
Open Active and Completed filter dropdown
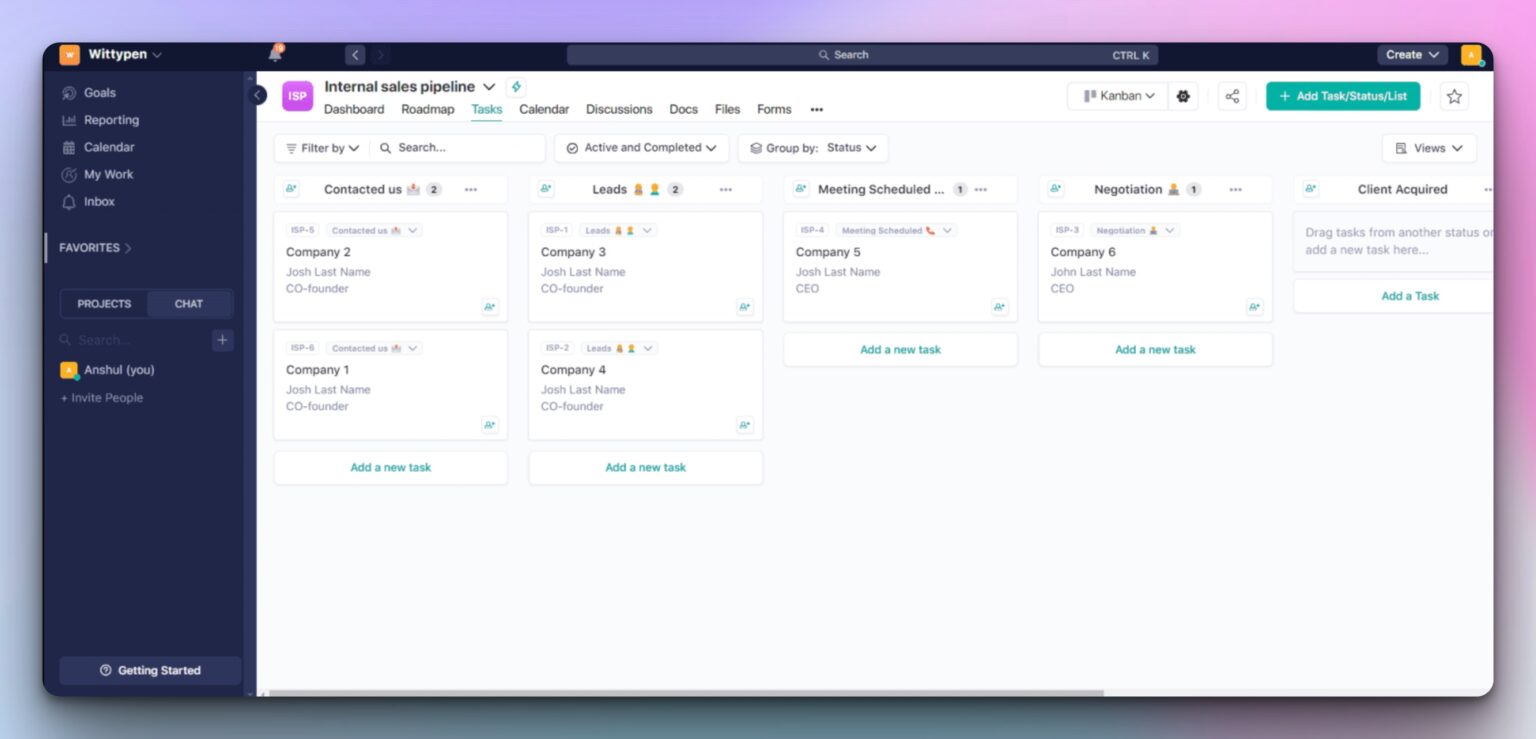coord(641,148)
